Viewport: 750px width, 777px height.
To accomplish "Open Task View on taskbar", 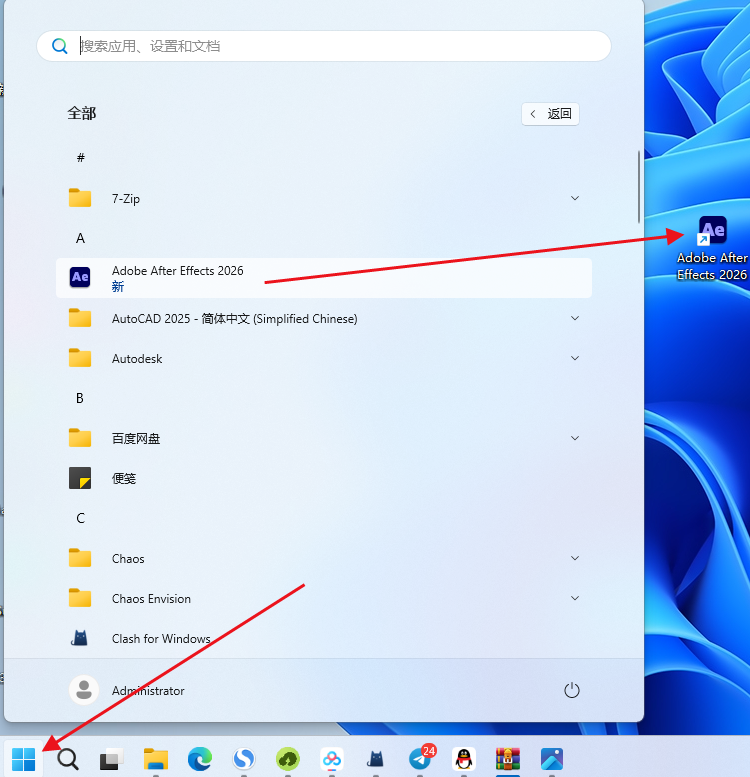I will pyautogui.click(x=111, y=759).
